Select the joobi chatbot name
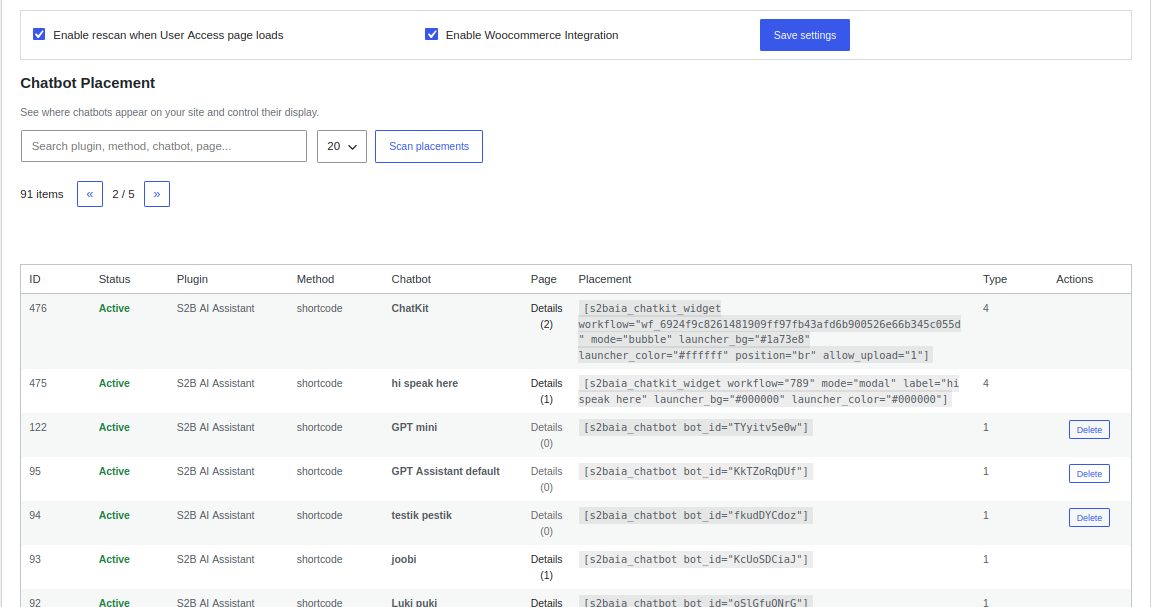 click(404, 559)
